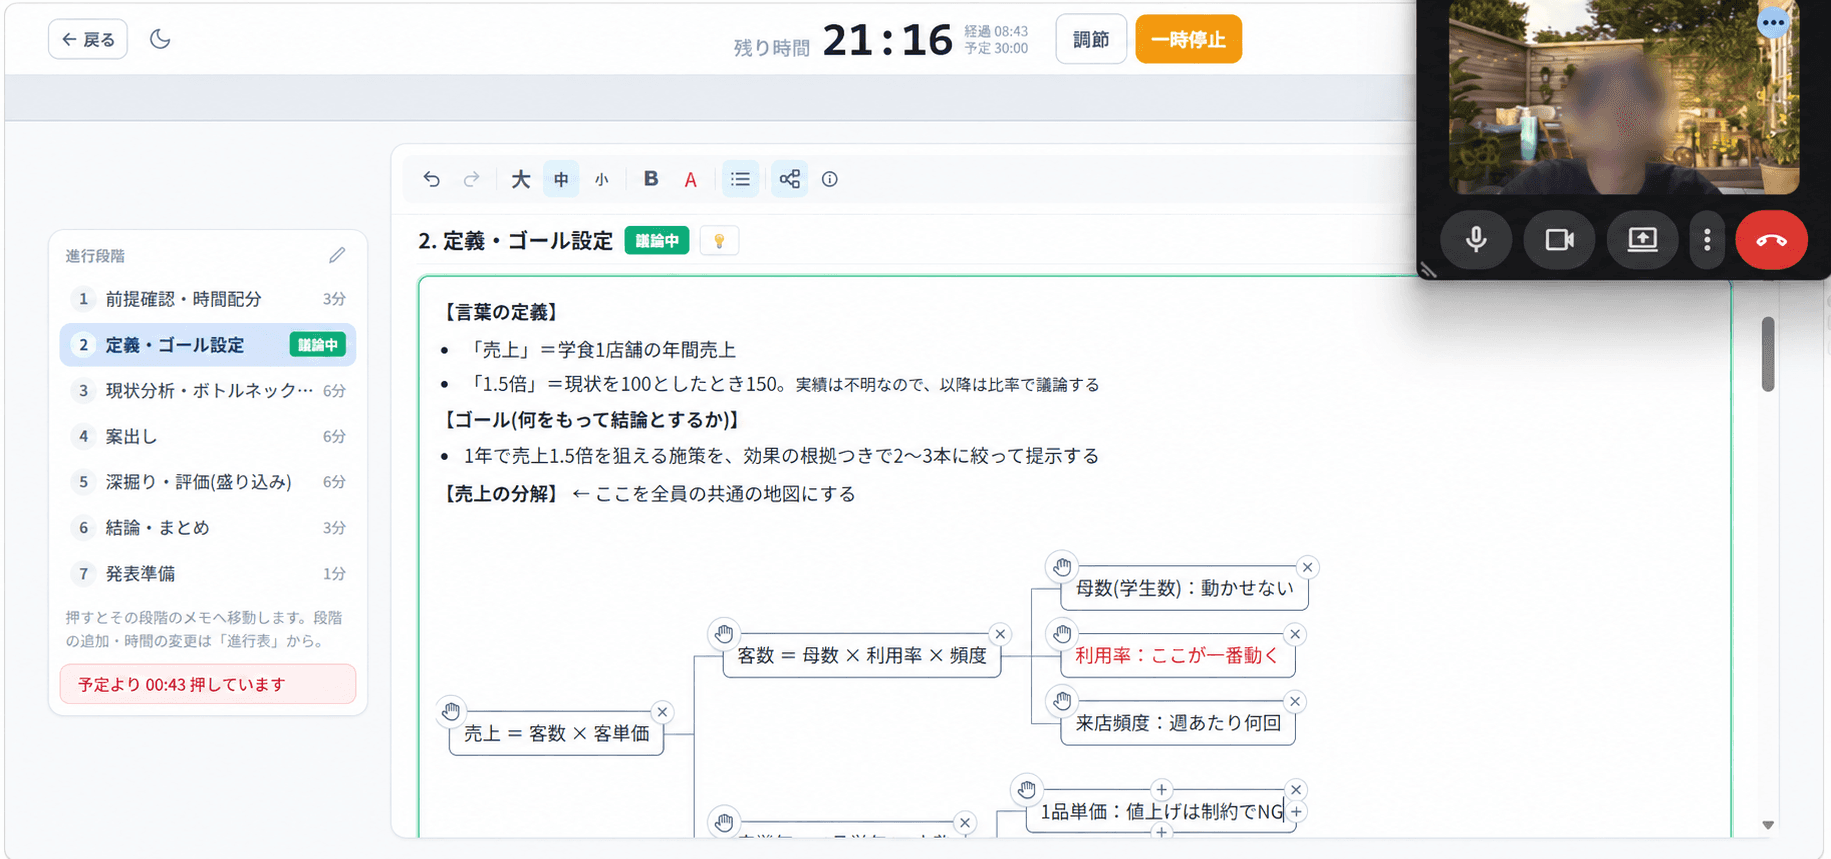Delete the 客数=母数×利用率×頻度 node
This screenshot has width=1831, height=859.
tap(1000, 634)
